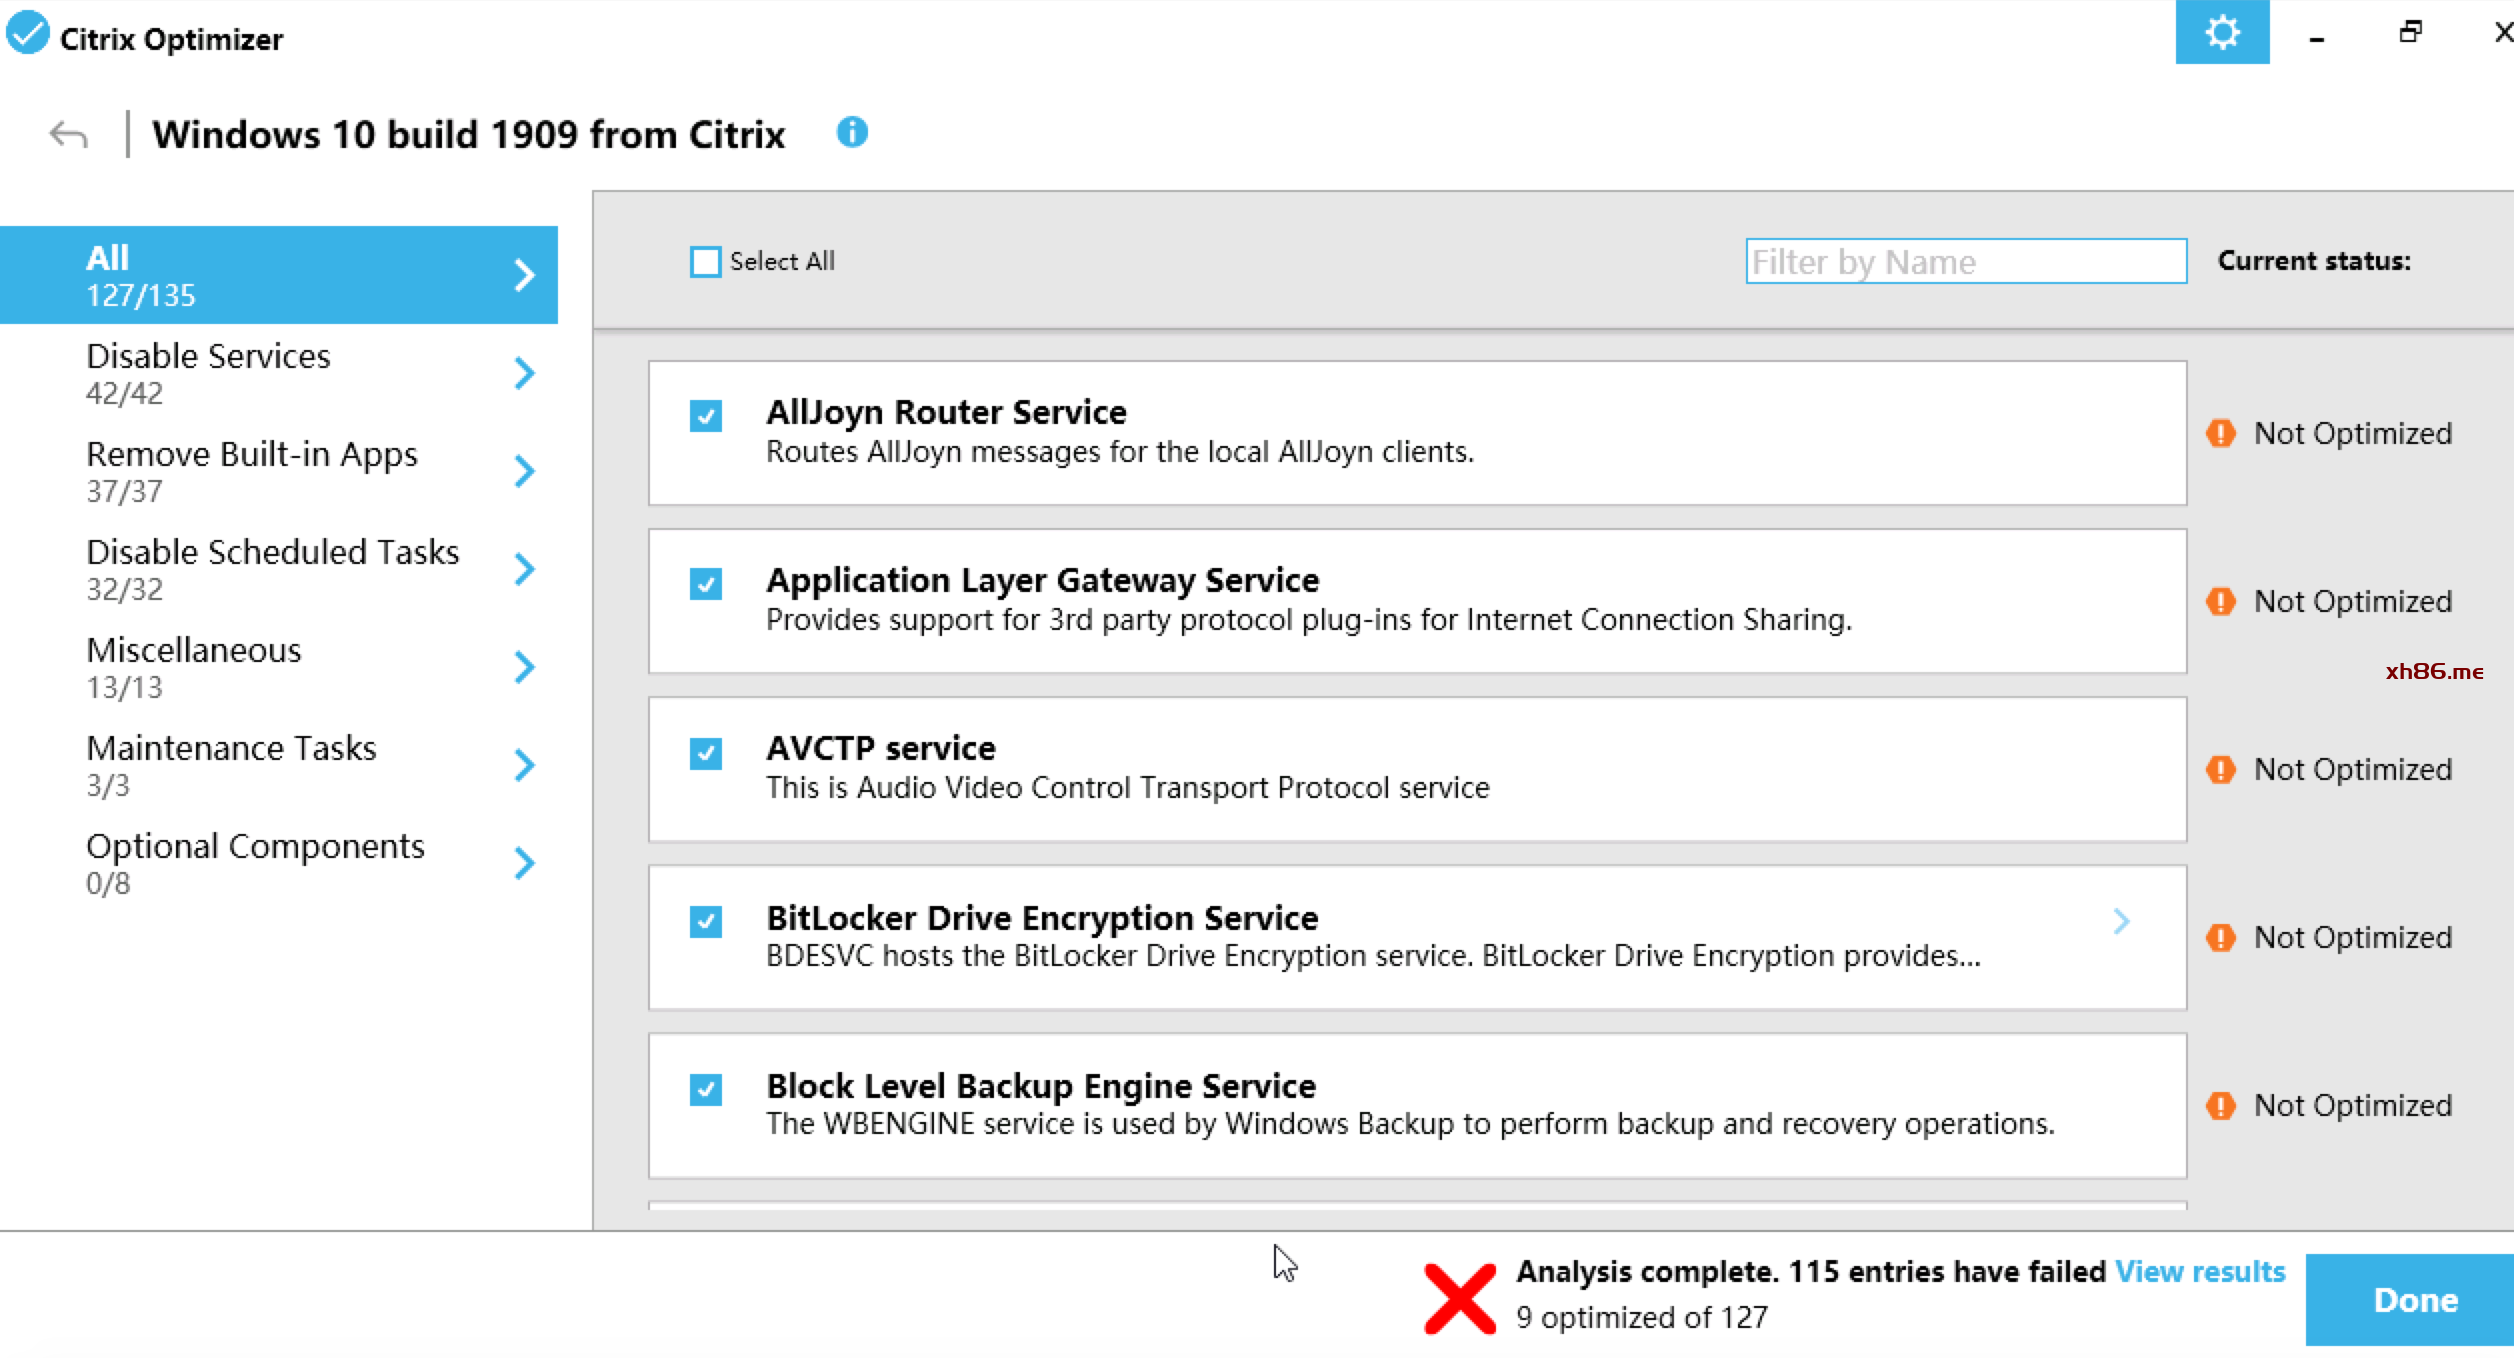Expand the Maintenance Tasks chevron
The image size is (2514, 1358).
click(524, 765)
